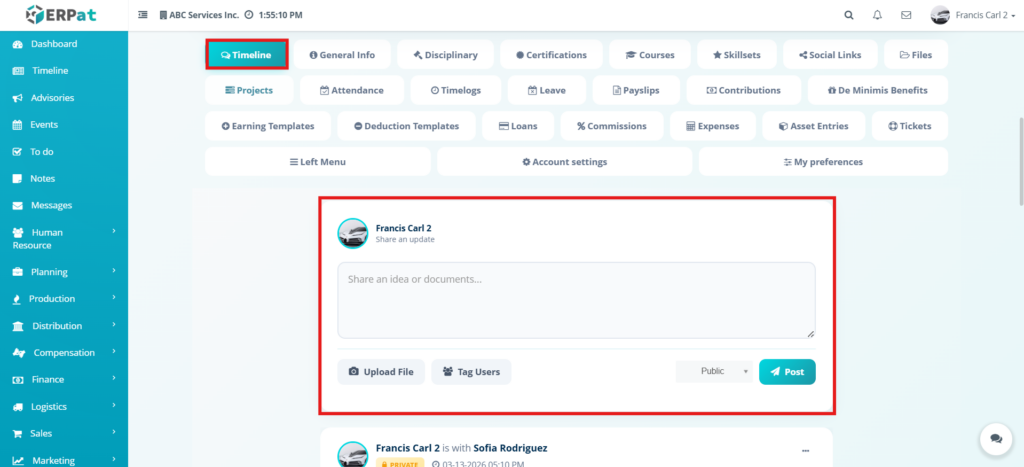Select the highlighted Timeline tab
Viewport: 1024px width, 467px height.
coord(247,55)
